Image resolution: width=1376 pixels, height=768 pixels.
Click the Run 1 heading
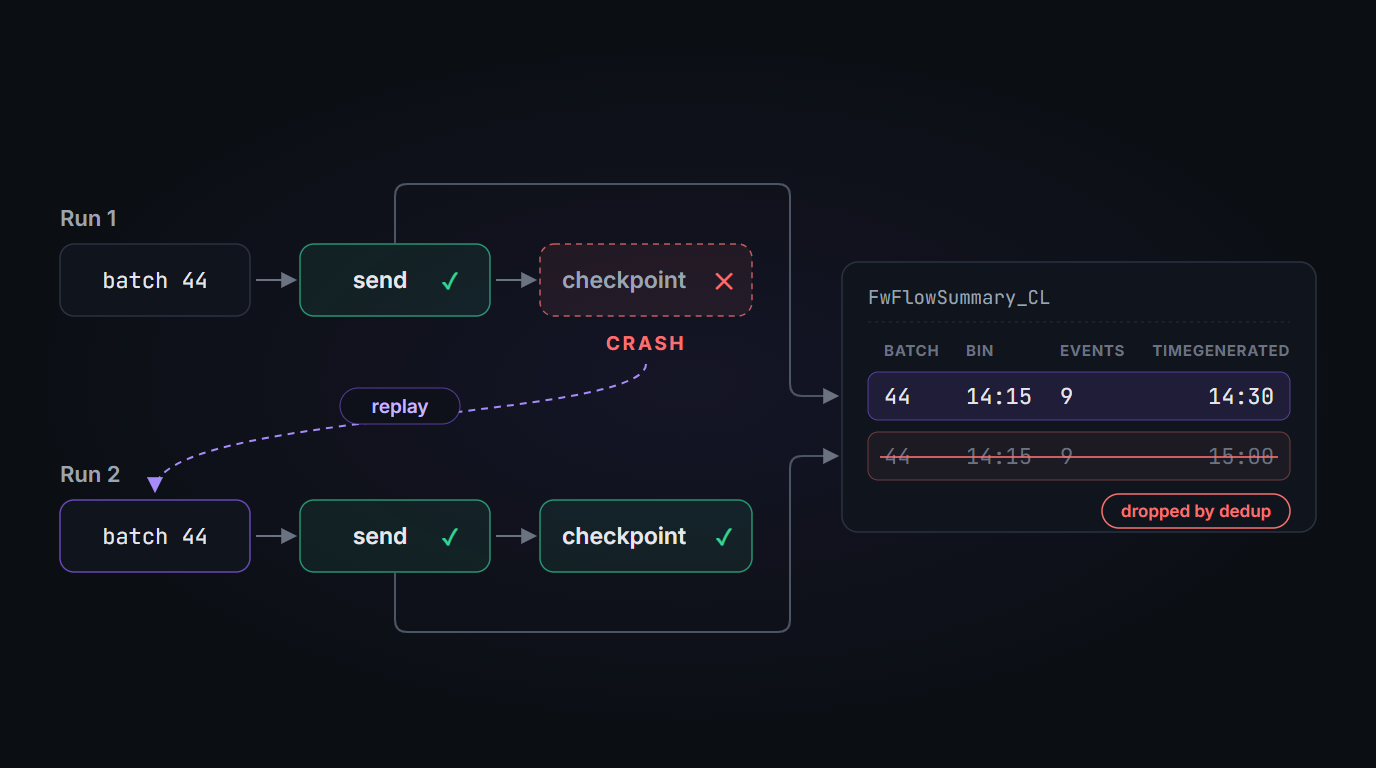coord(89,218)
